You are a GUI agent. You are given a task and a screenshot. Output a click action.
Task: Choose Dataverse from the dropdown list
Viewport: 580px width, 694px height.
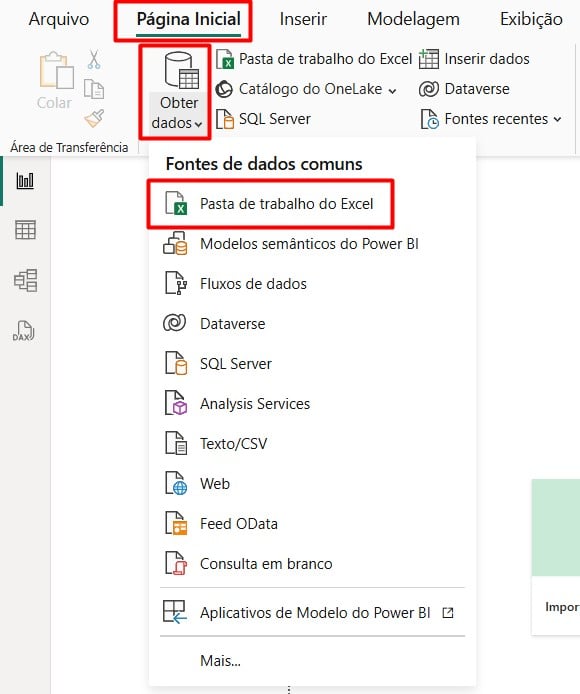point(312,324)
